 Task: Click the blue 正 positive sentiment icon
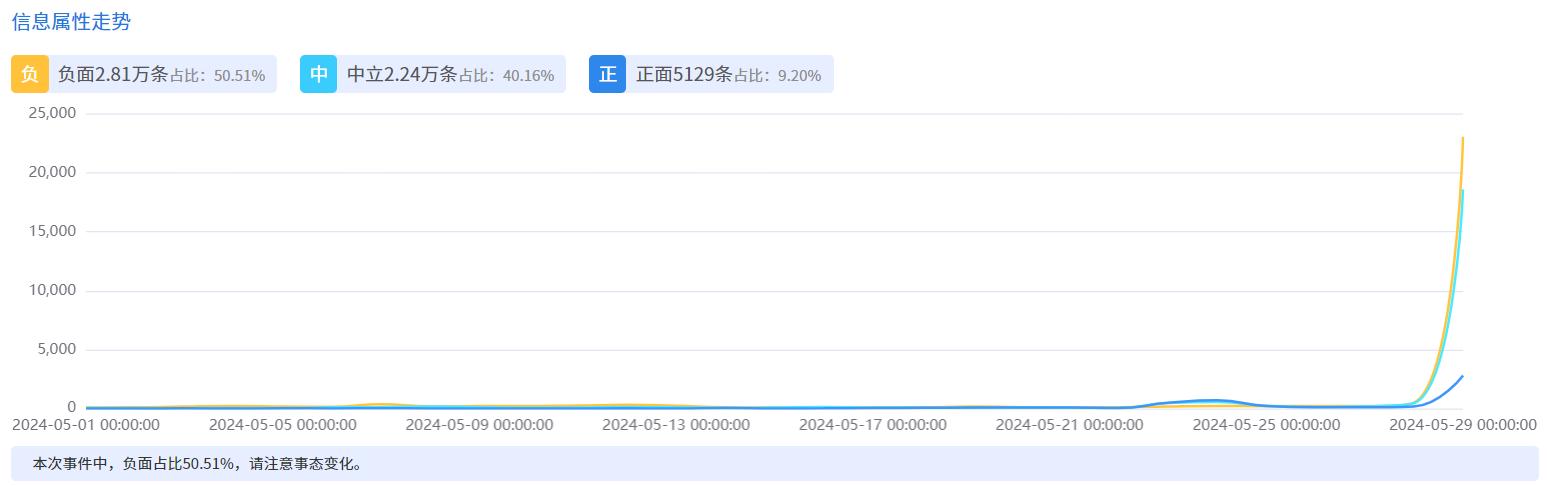tap(608, 74)
